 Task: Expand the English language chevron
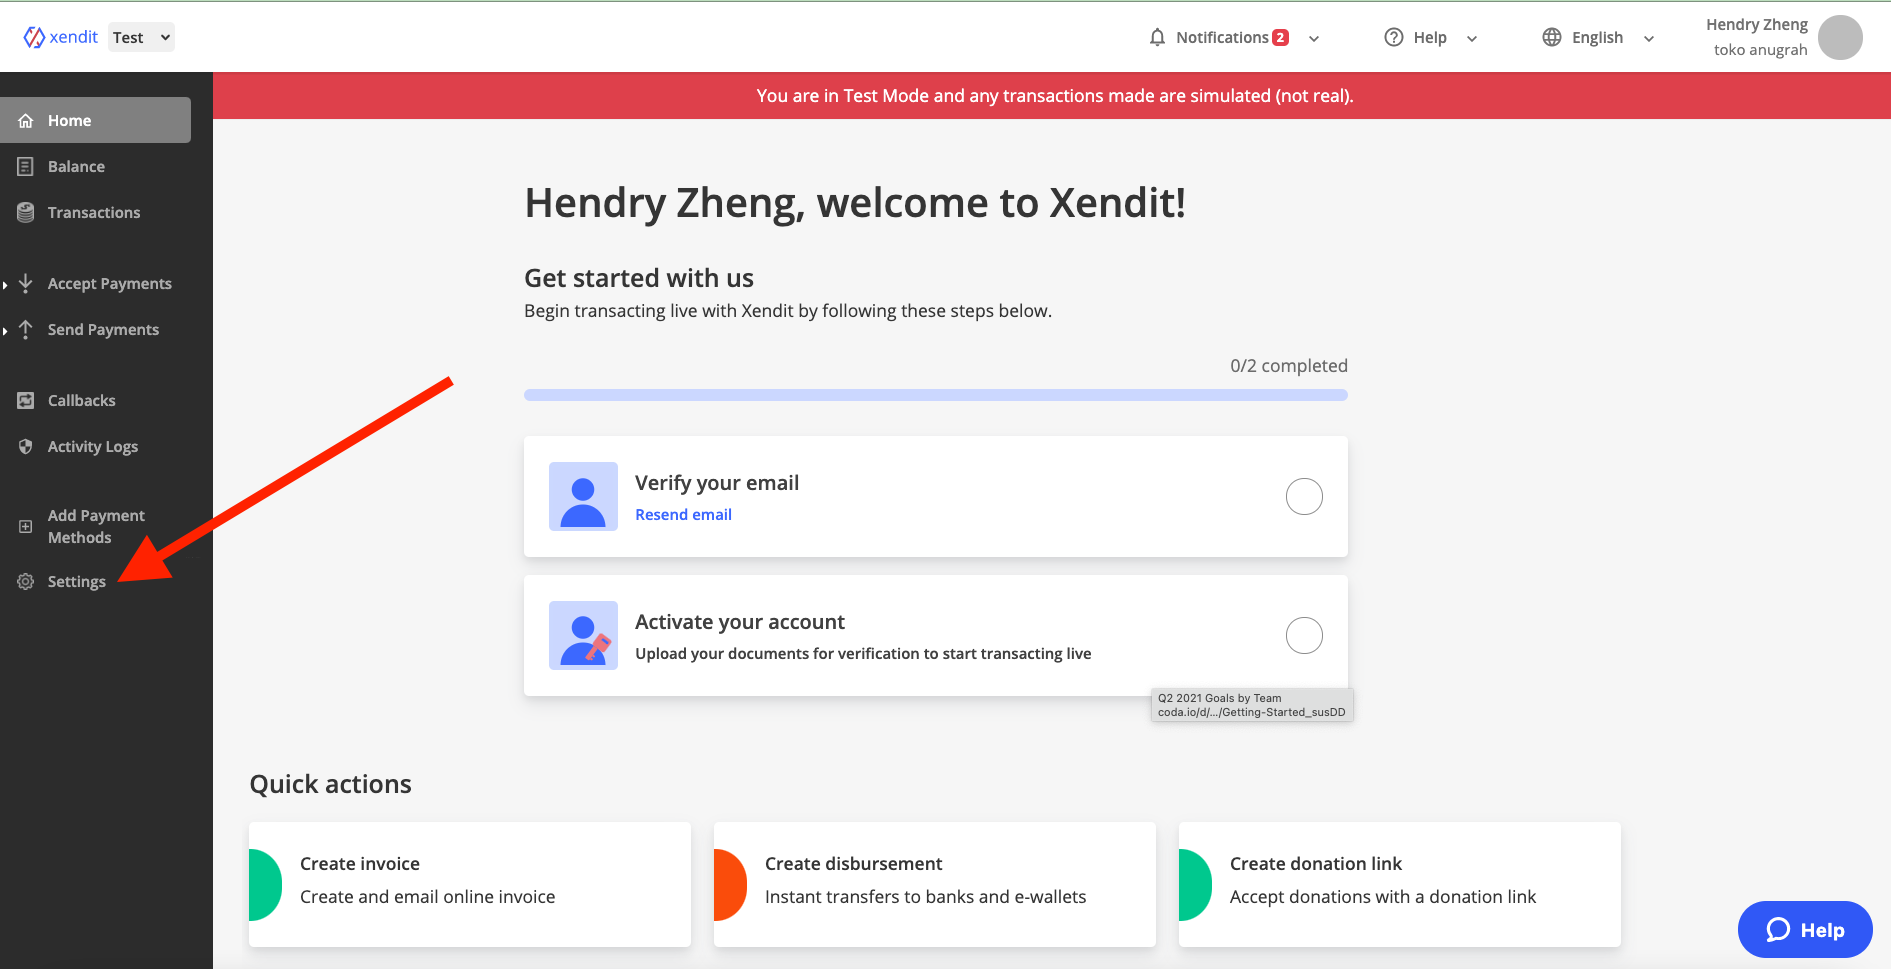[x=1649, y=39]
